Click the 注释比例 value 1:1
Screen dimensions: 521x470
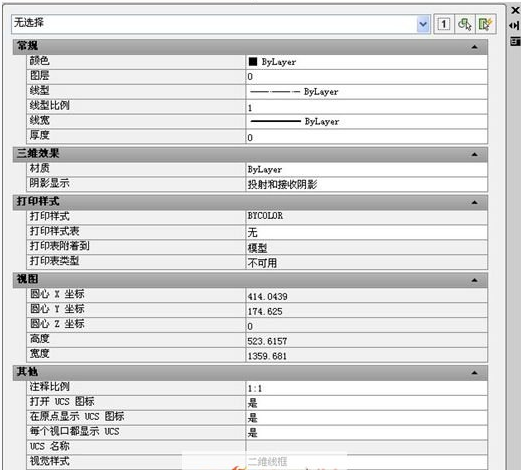point(367,388)
